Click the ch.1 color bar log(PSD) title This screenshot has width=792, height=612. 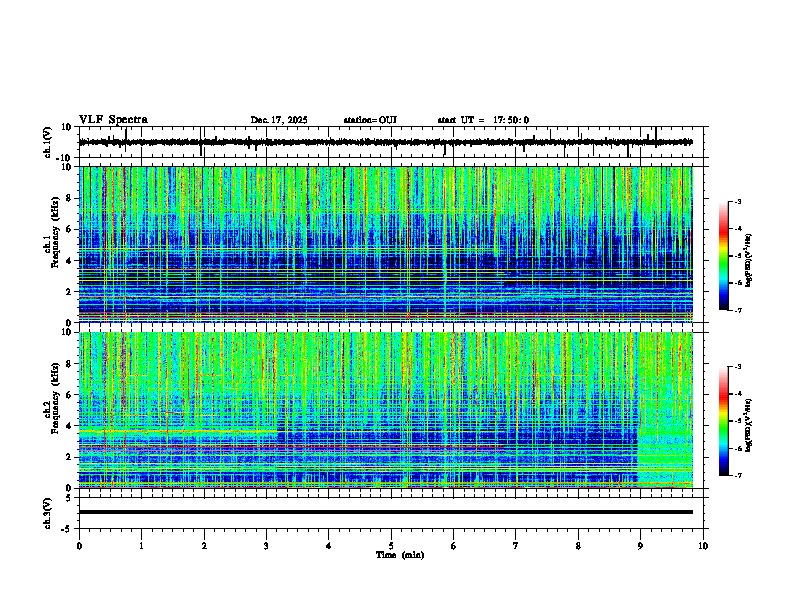(749, 261)
